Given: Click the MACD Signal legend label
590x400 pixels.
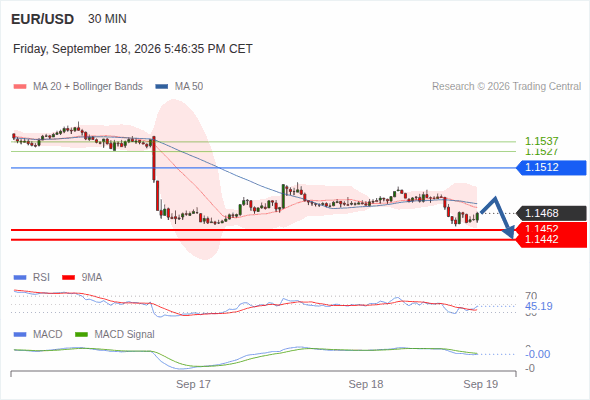Looking at the screenshot, I should (125, 335).
